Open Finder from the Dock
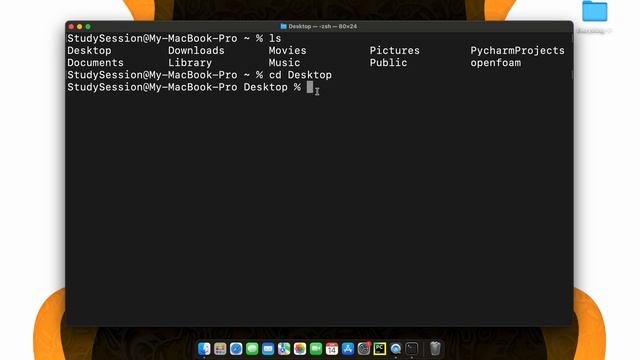 coord(204,349)
